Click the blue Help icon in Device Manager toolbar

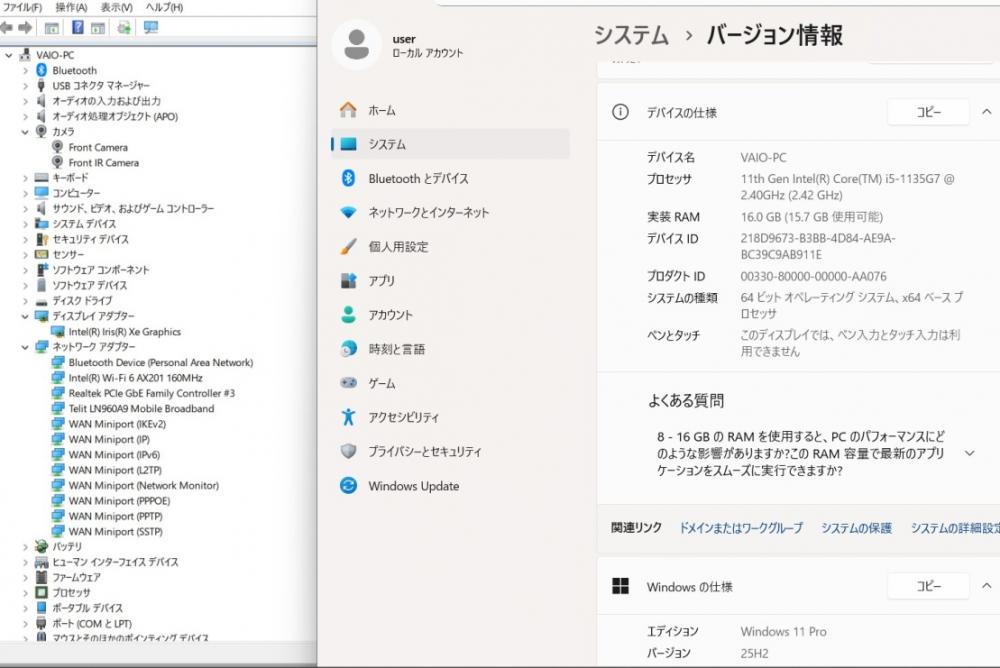click(78, 27)
